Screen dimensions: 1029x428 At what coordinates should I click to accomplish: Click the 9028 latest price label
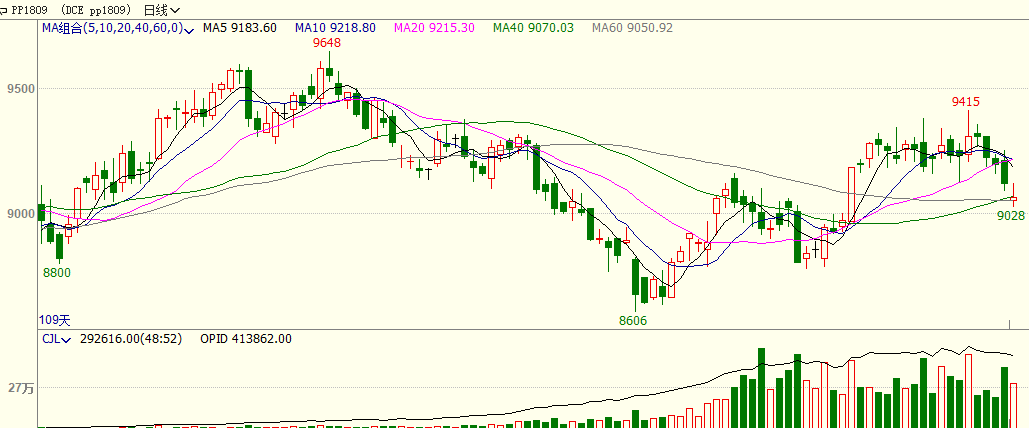(x=1011, y=215)
